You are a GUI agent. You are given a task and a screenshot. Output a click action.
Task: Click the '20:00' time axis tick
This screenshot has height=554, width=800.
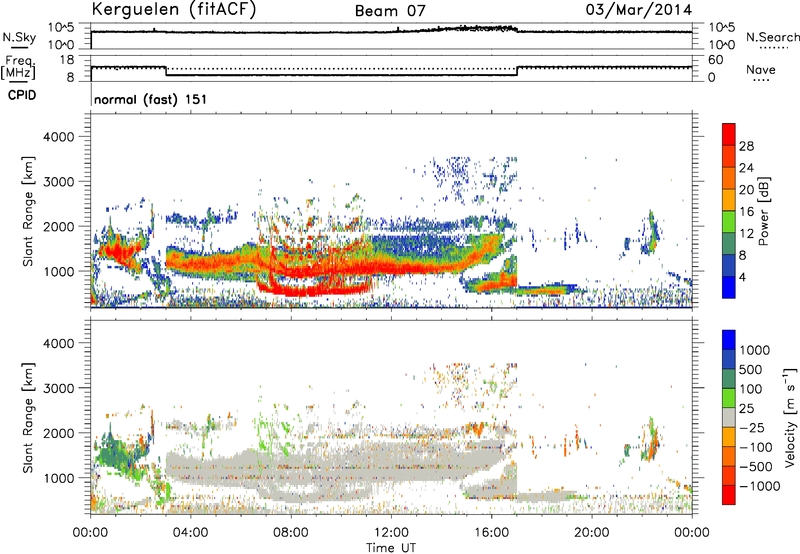pyautogui.click(x=592, y=533)
